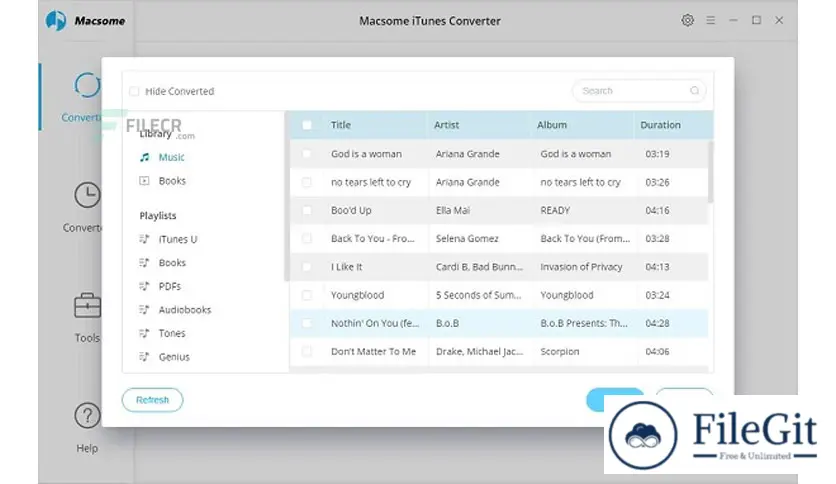Image resolution: width=836 pixels, height=484 pixels.
Task: Check the God is a woman row
Action: pyautogui.click(x=307, y=154)
